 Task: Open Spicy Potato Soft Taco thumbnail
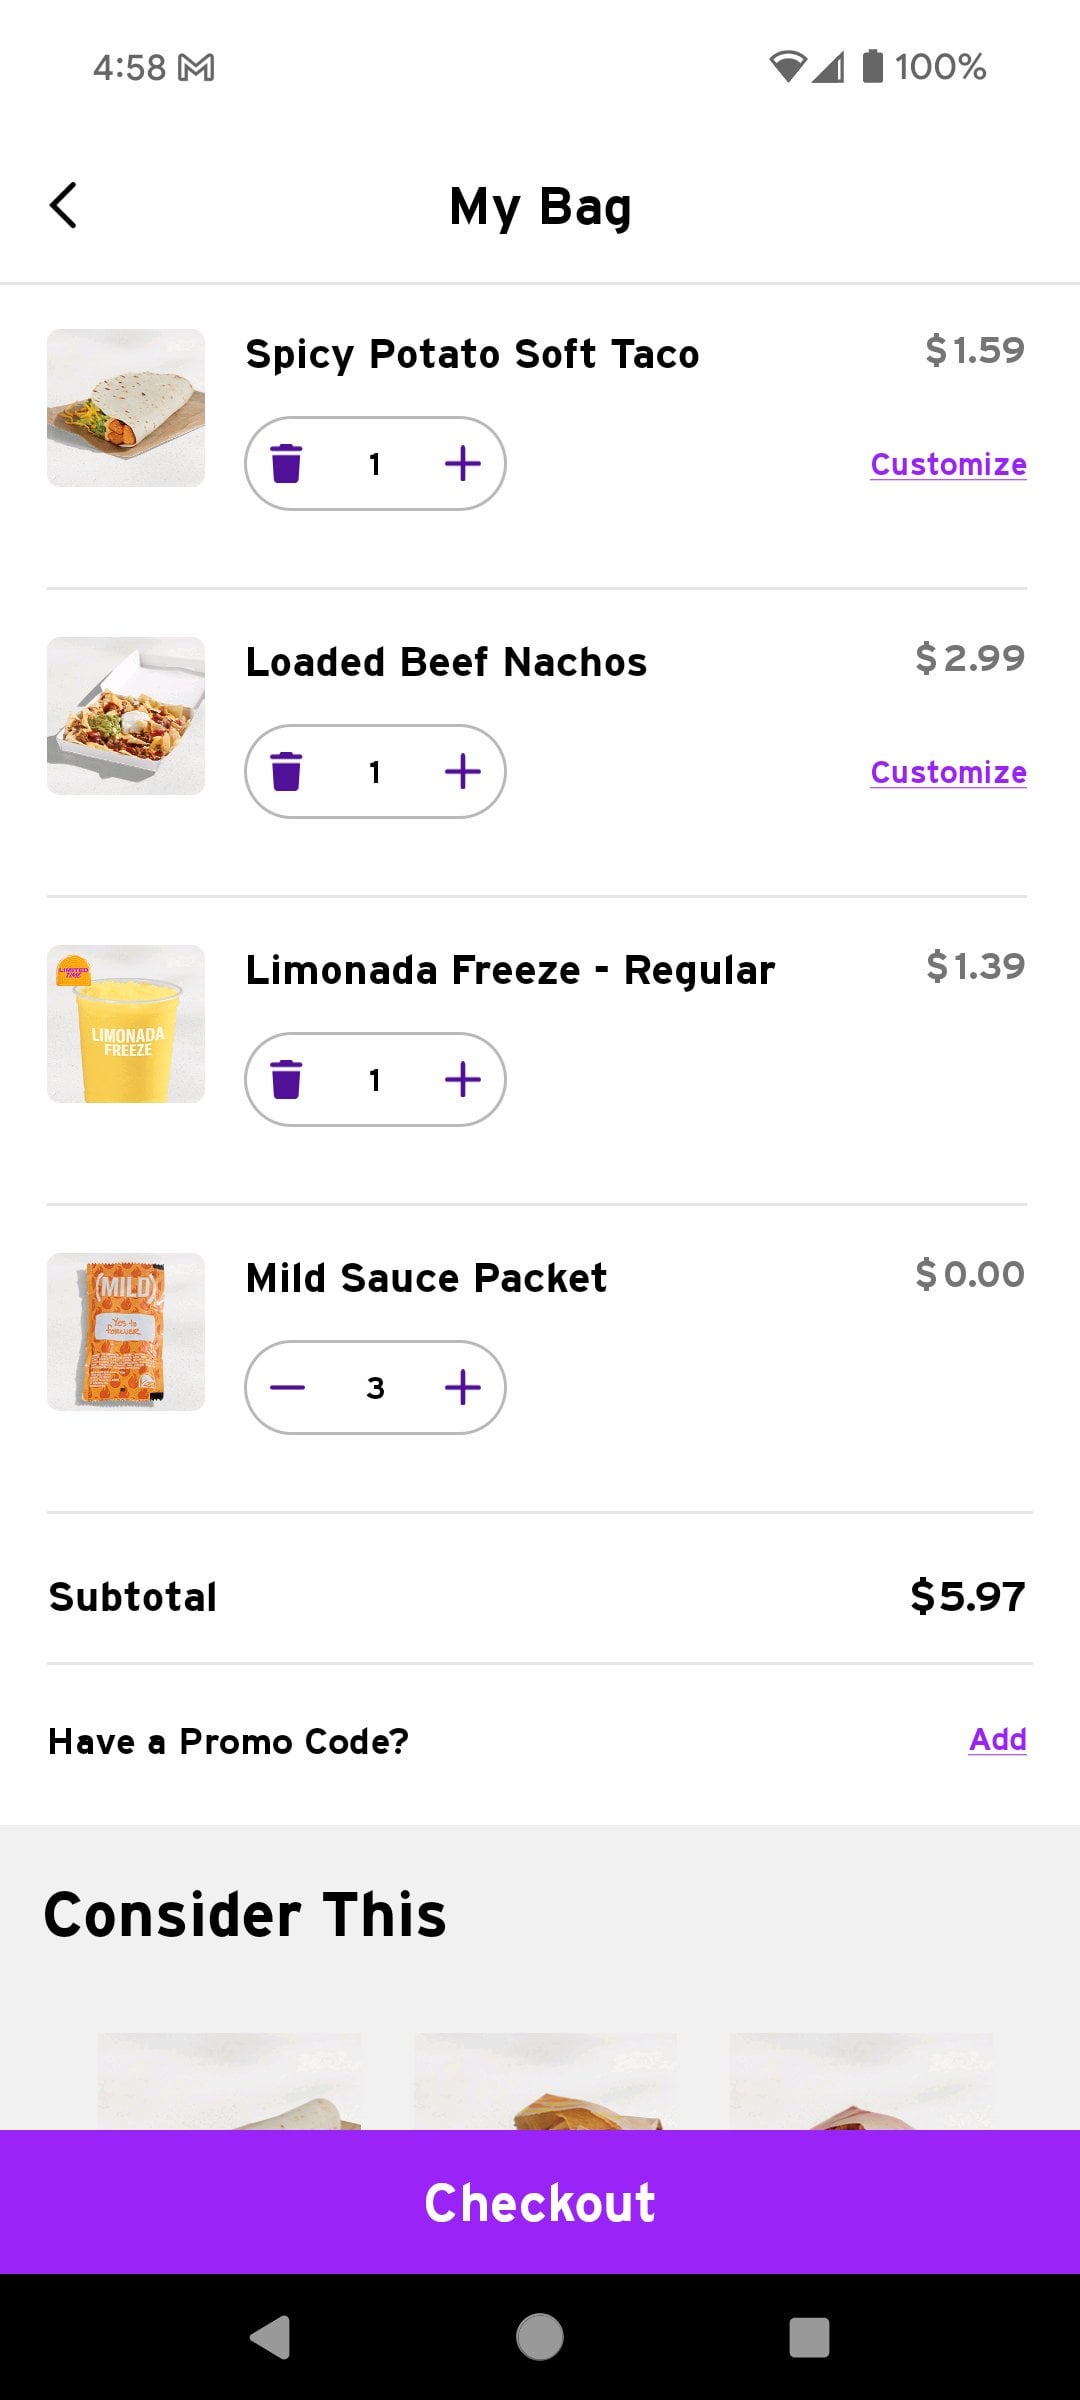[x=126, y=408]
